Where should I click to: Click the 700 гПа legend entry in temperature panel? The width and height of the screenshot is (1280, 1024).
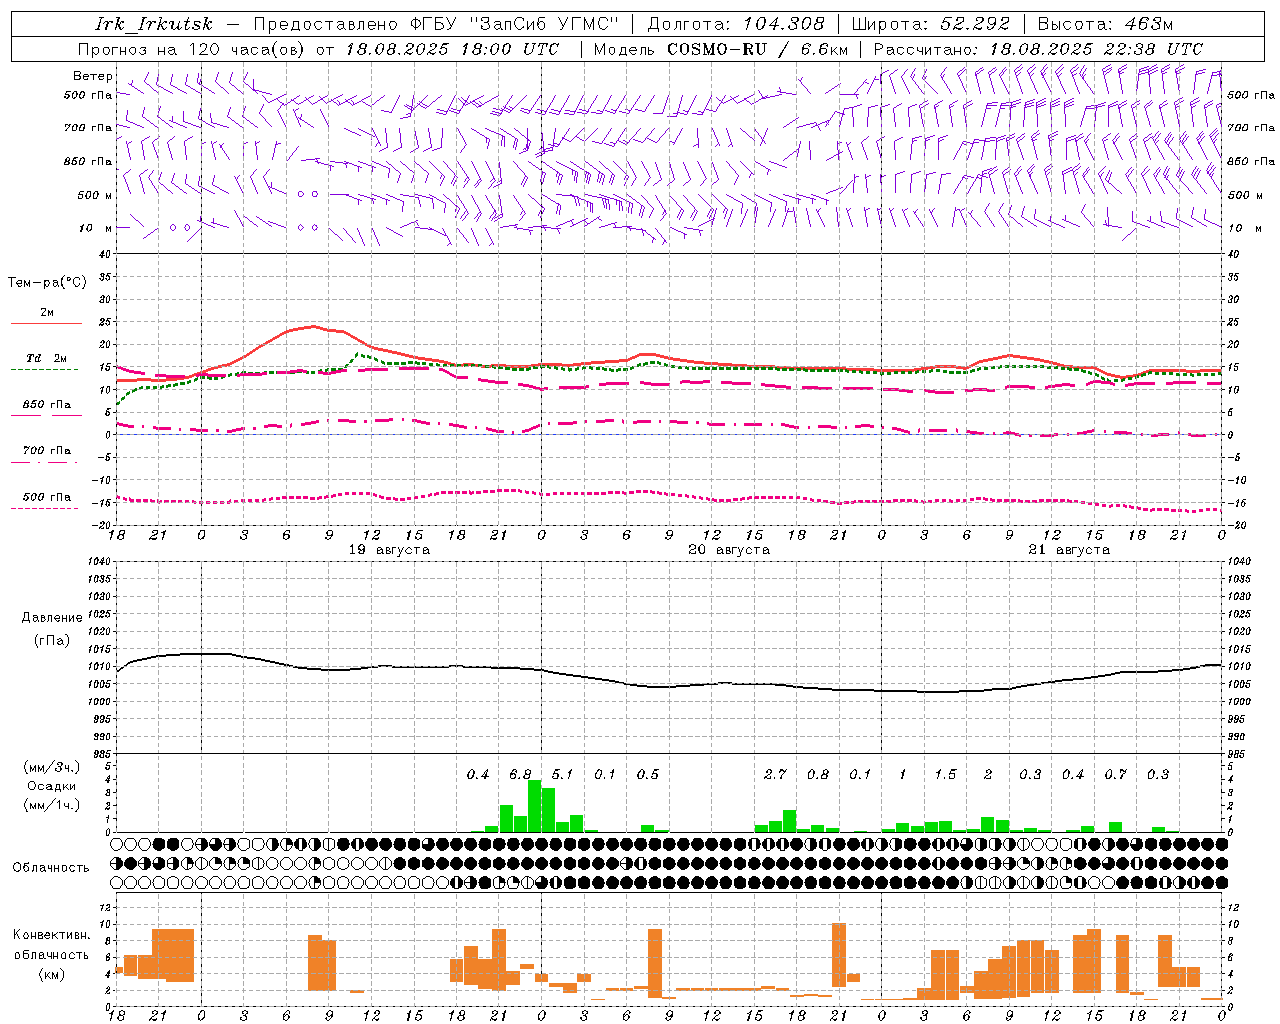point(46,451)
